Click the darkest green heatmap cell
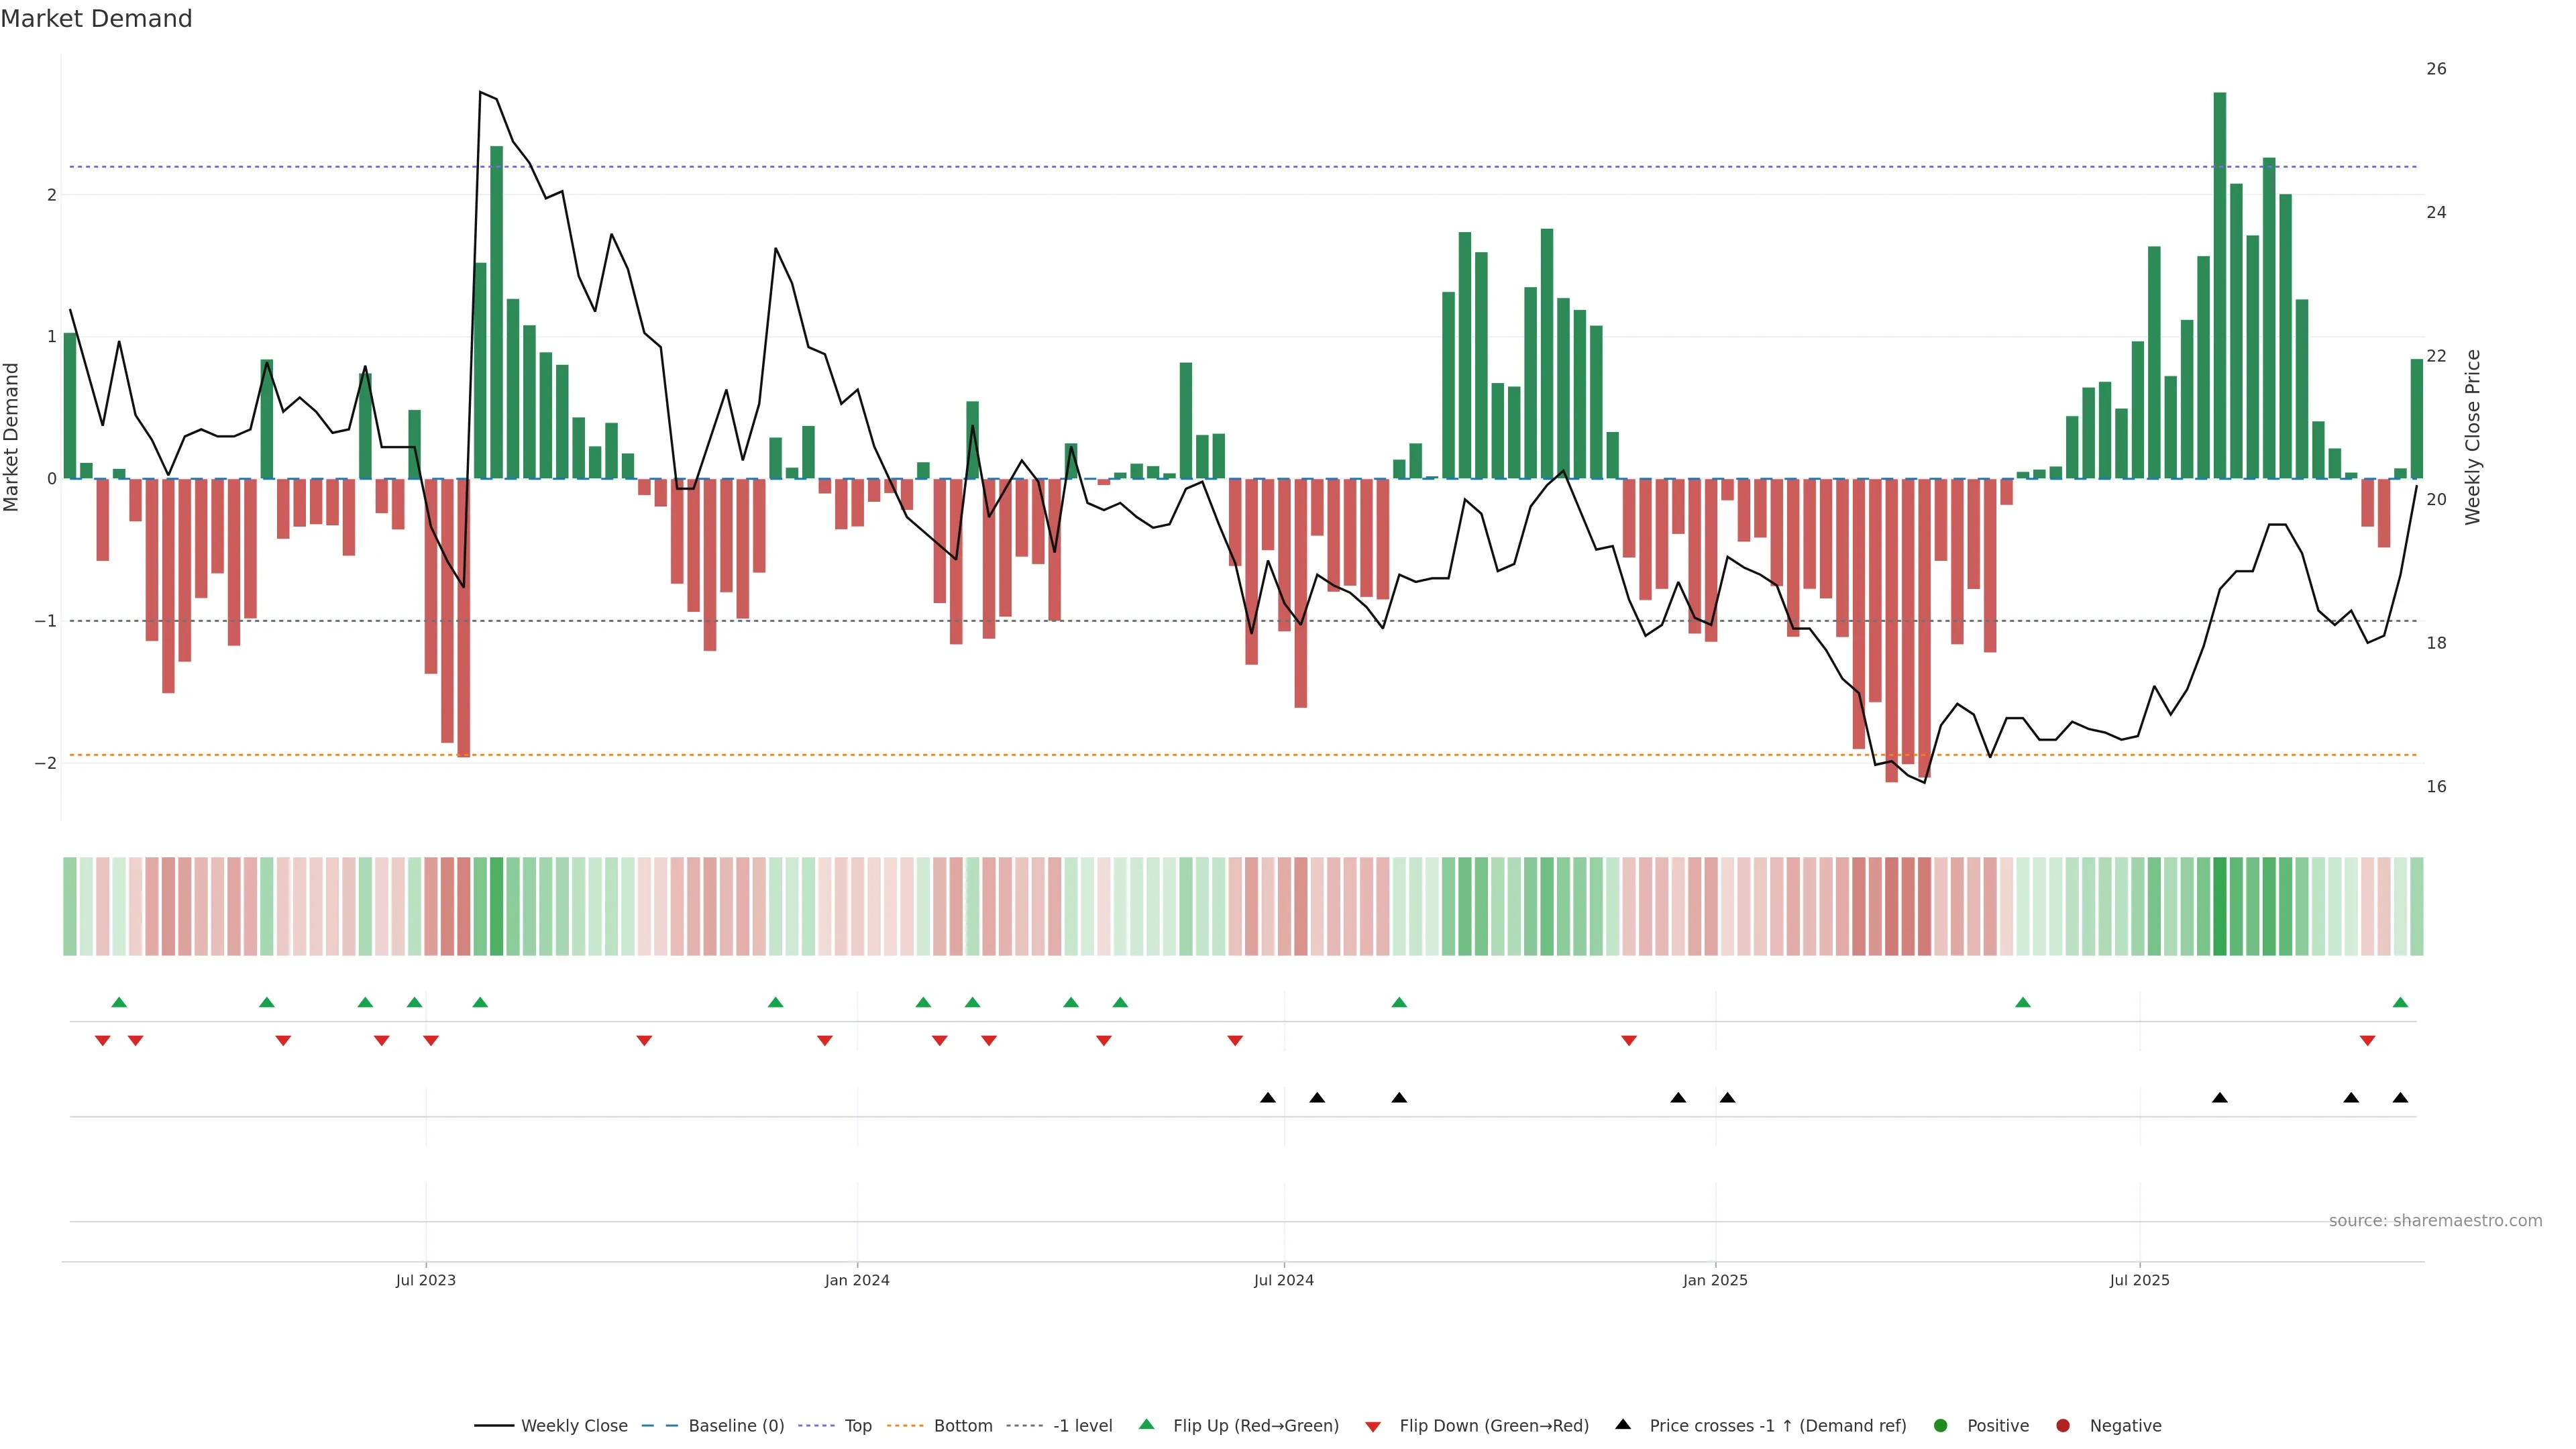2576x1449 pixels. (2220, 906)
